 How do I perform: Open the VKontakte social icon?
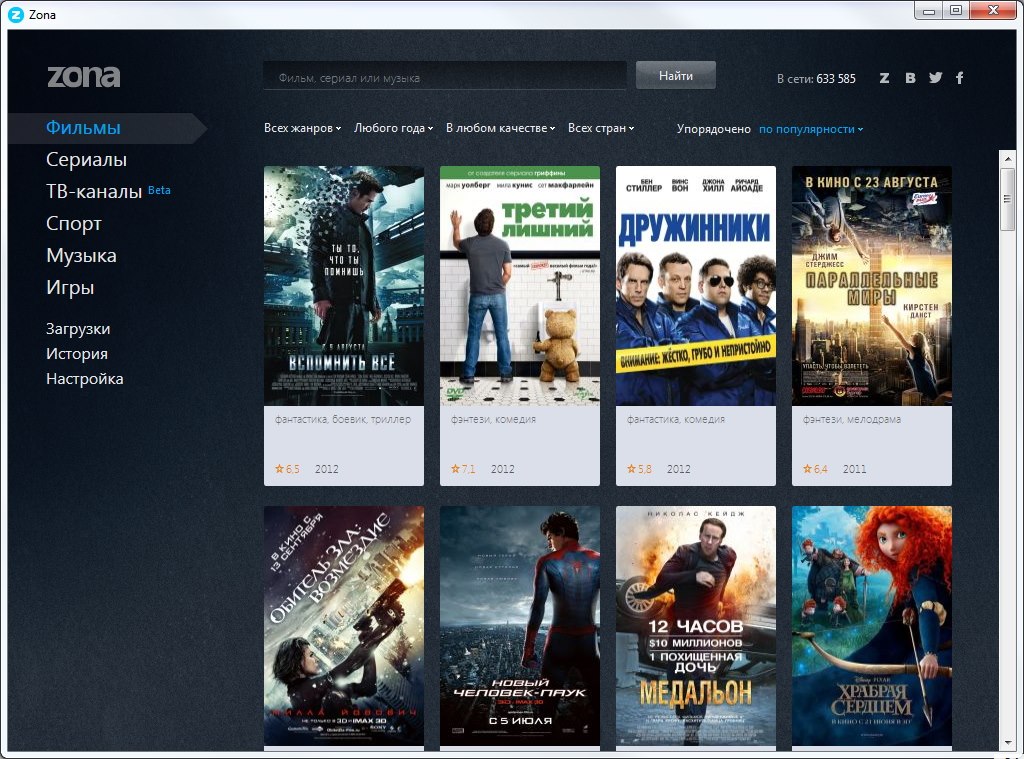pos(910,78)
